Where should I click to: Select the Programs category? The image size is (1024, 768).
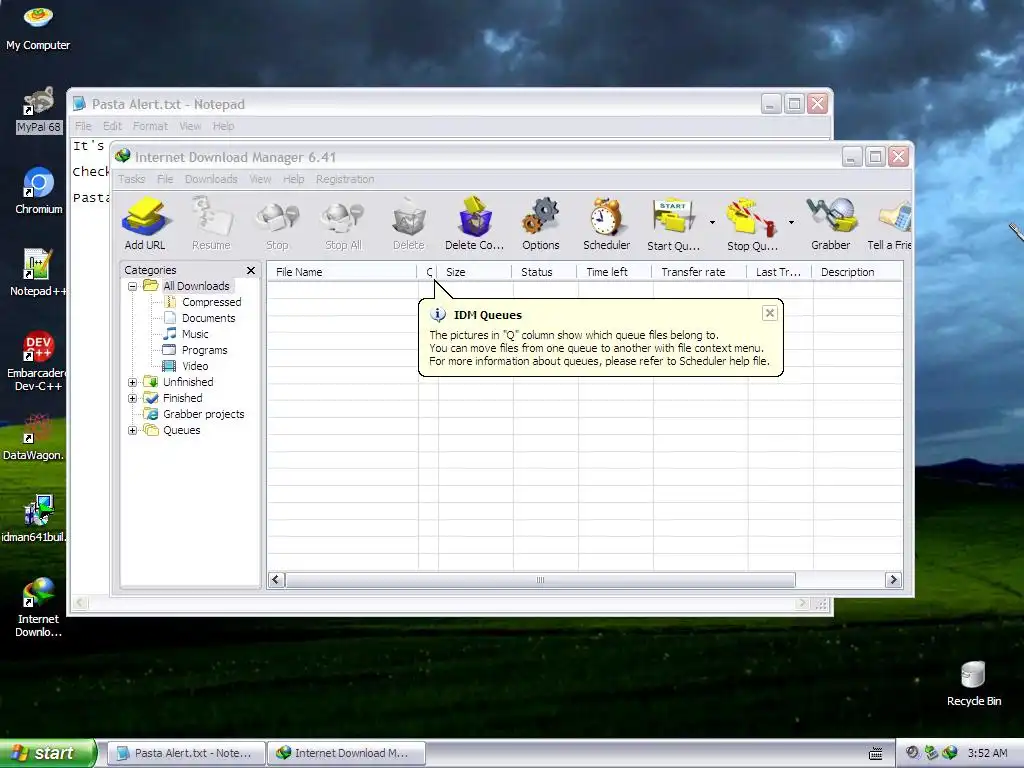[x=204, y=350]
